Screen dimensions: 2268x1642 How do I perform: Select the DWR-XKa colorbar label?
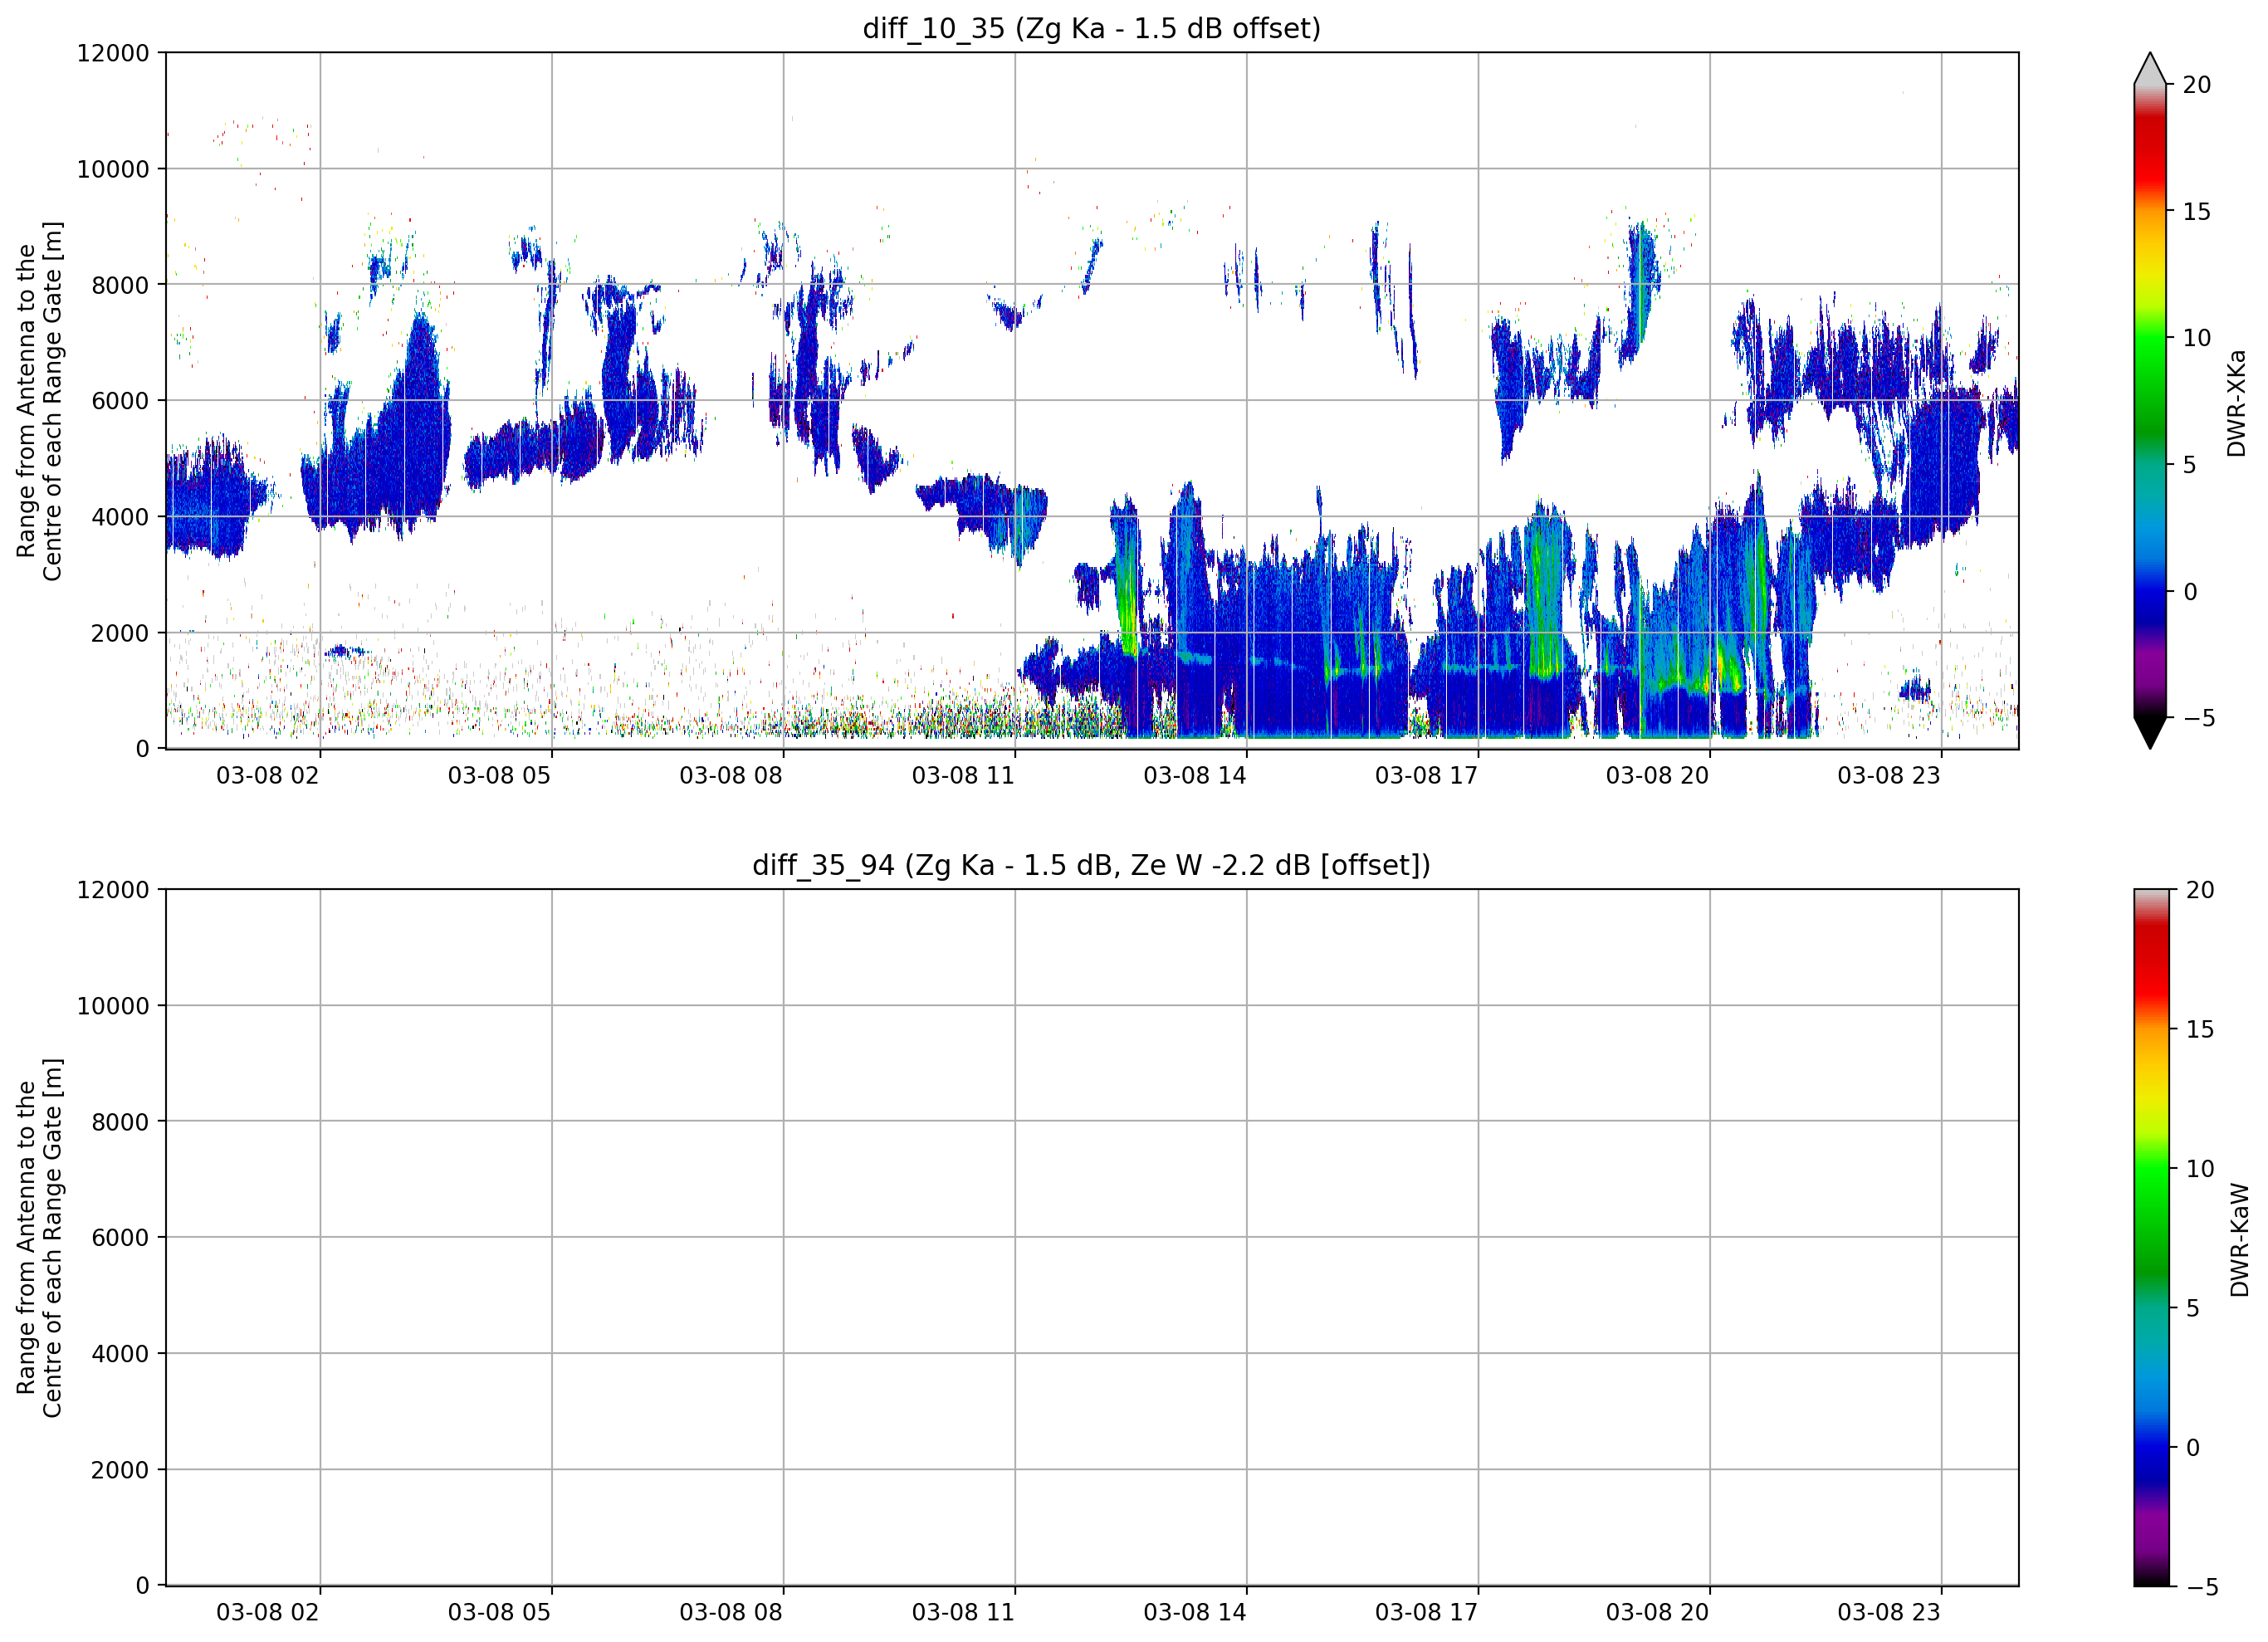(x=2236, y=403)
